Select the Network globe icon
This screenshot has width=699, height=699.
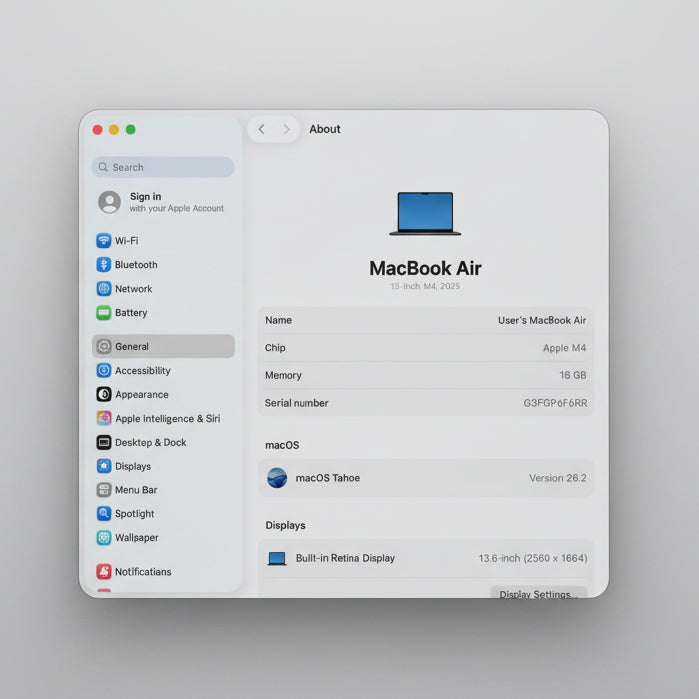(x=103, y=289)
